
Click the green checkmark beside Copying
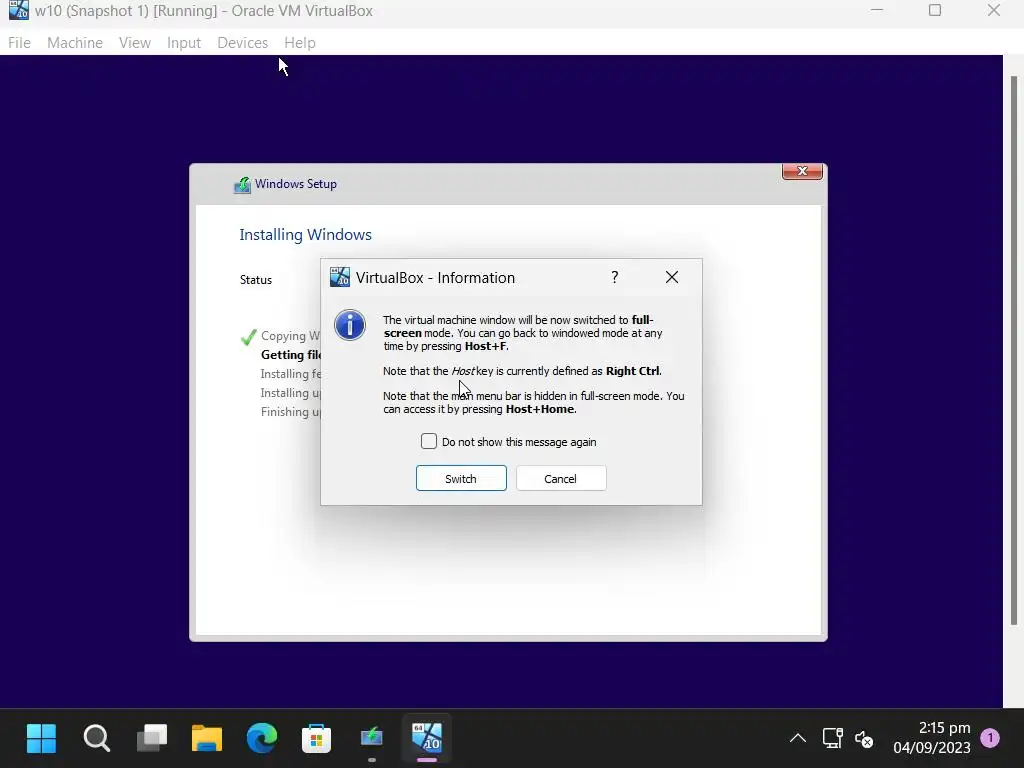[248, 337]
